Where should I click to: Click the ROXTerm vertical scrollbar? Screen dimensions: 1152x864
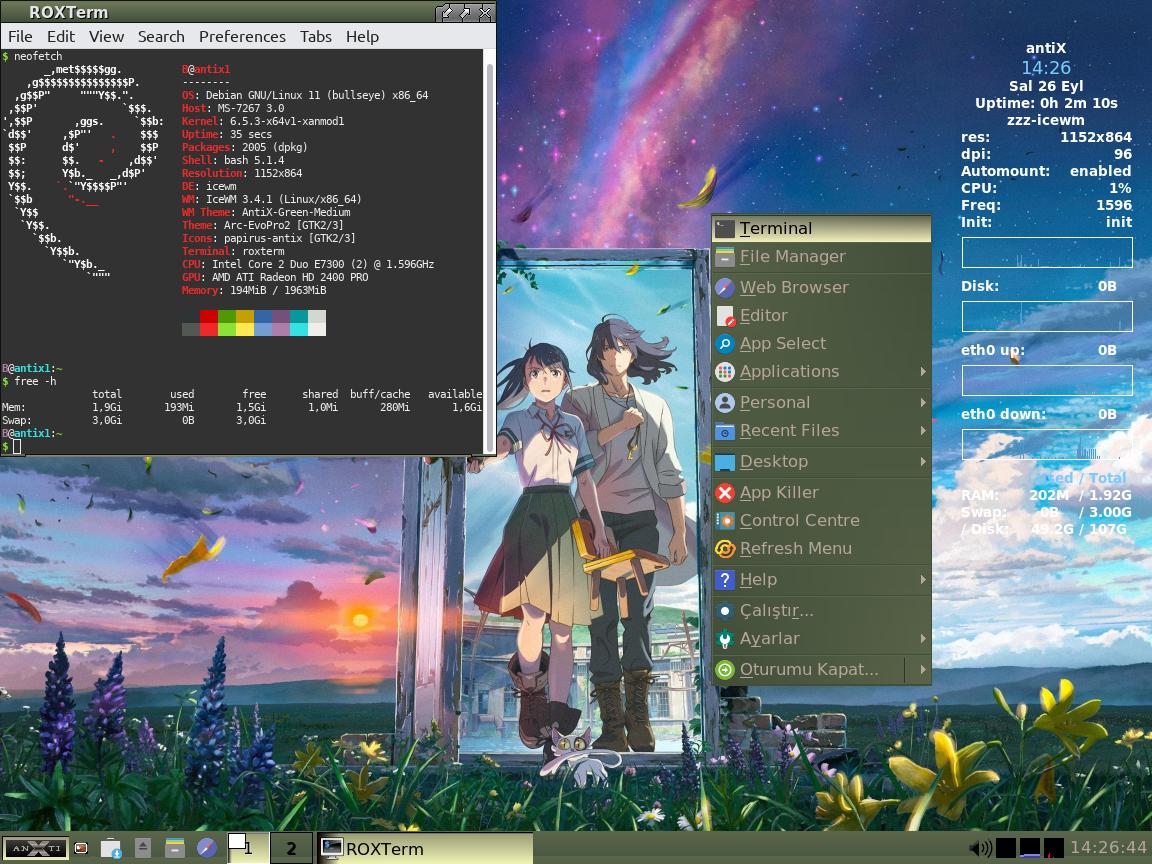click(x=490, y=250)
